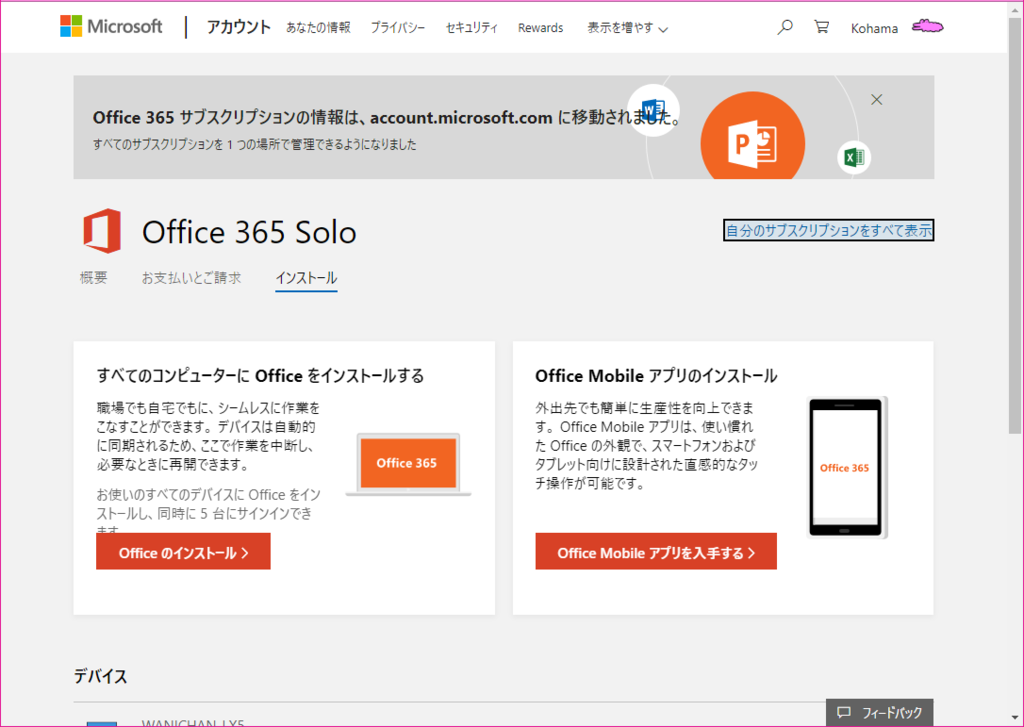Expand the 表示を増やす dropdown
This screenshot has height=727, width=1024.
click(627, 28)
